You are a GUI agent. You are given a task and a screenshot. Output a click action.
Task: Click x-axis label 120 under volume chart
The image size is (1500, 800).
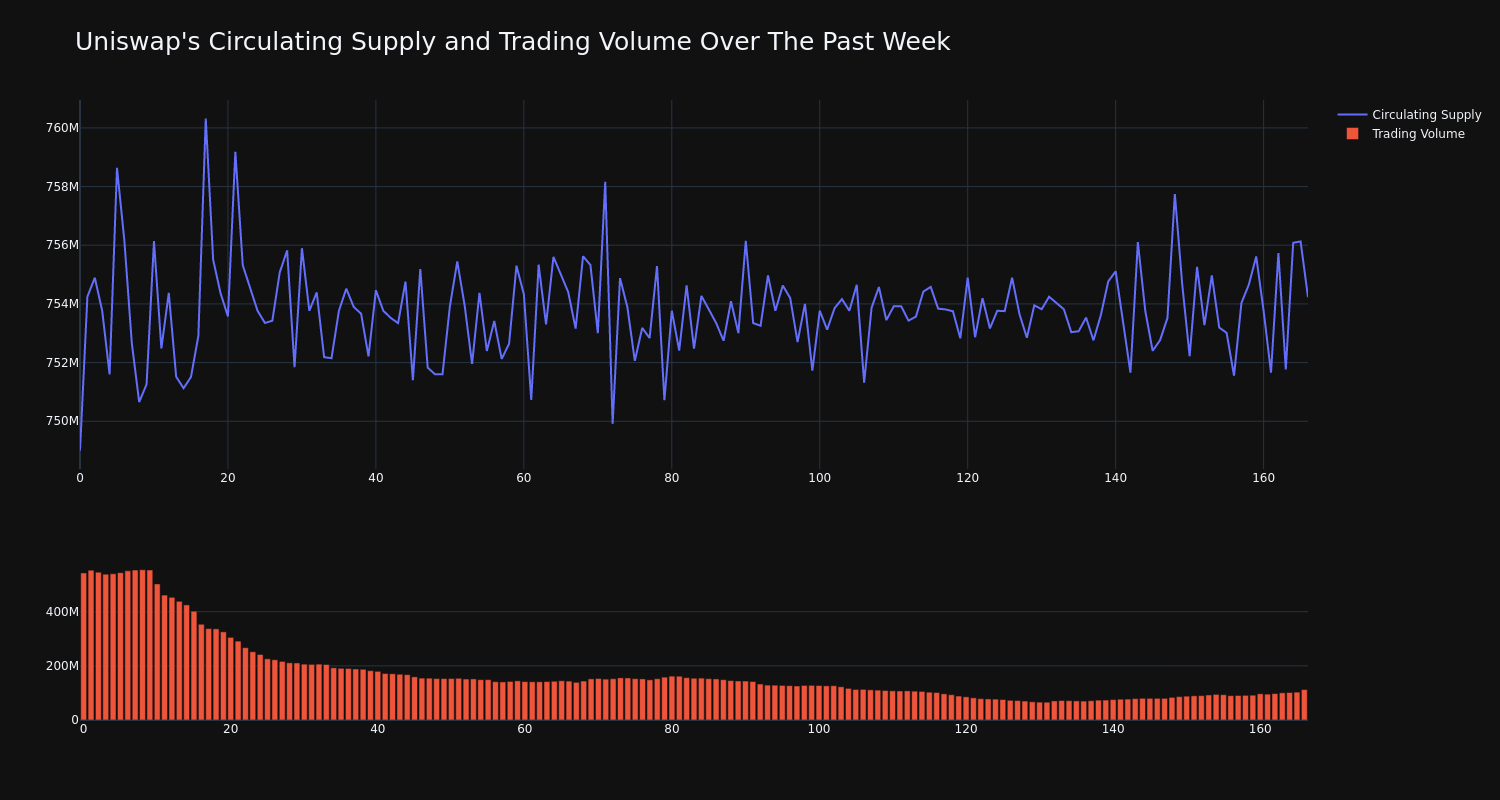966,729
